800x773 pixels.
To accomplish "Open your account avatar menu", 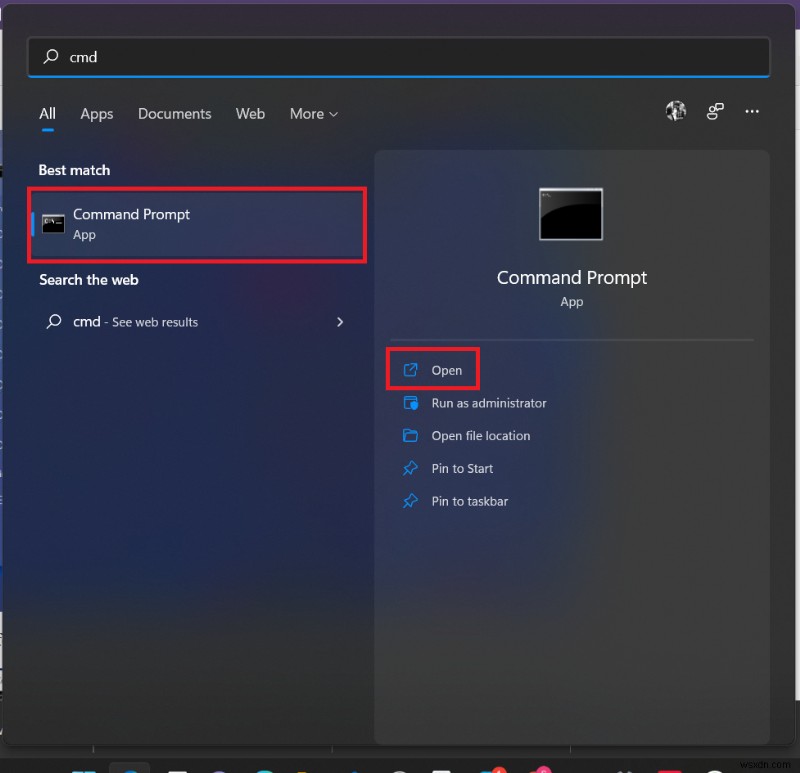I will (x=676, y=111).
